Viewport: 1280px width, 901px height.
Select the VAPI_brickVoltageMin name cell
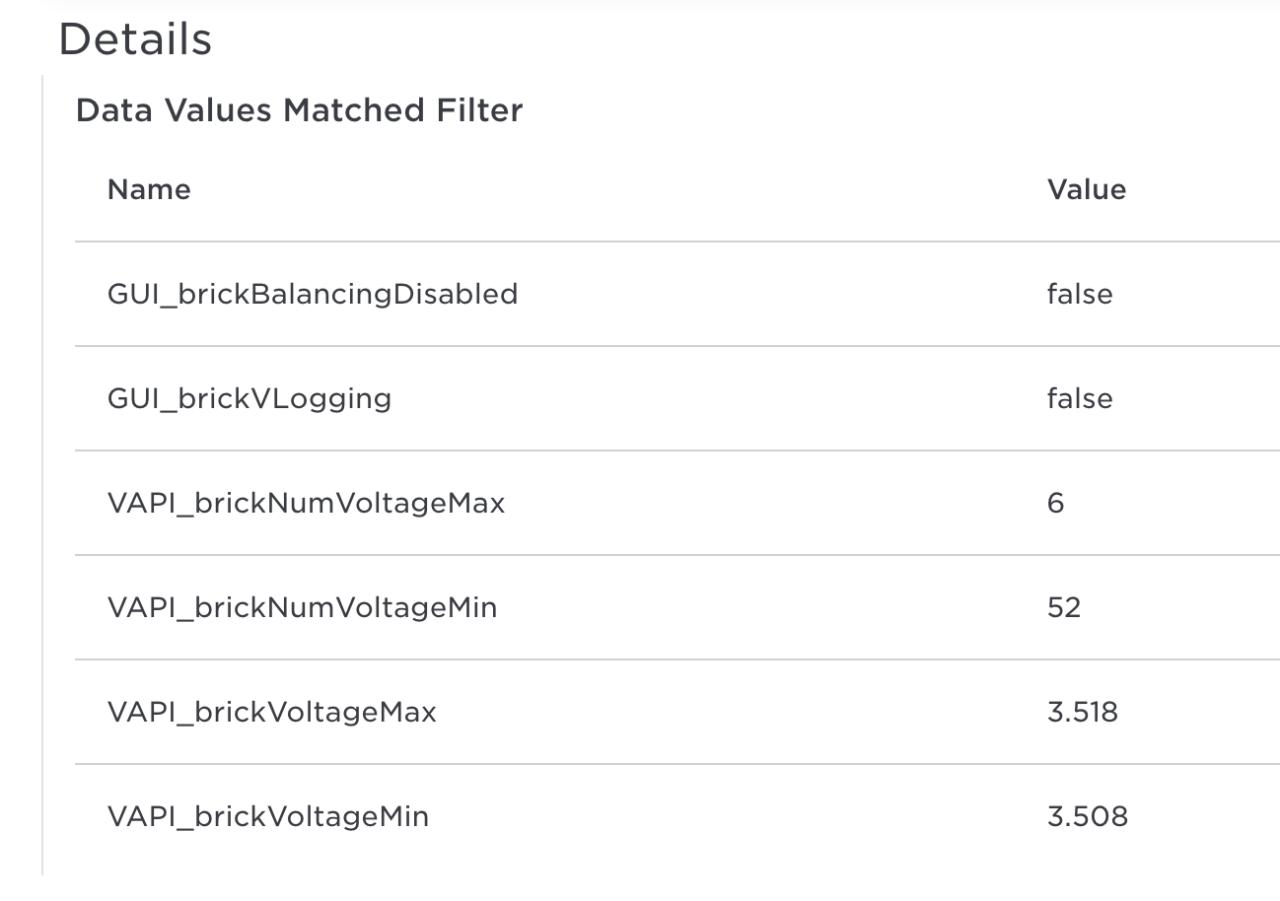pyautogui.click(x=268, y=816)
